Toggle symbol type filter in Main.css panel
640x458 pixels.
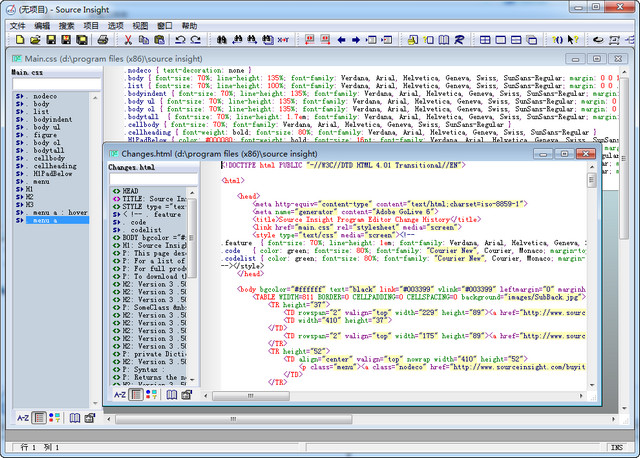click(56, 417)
